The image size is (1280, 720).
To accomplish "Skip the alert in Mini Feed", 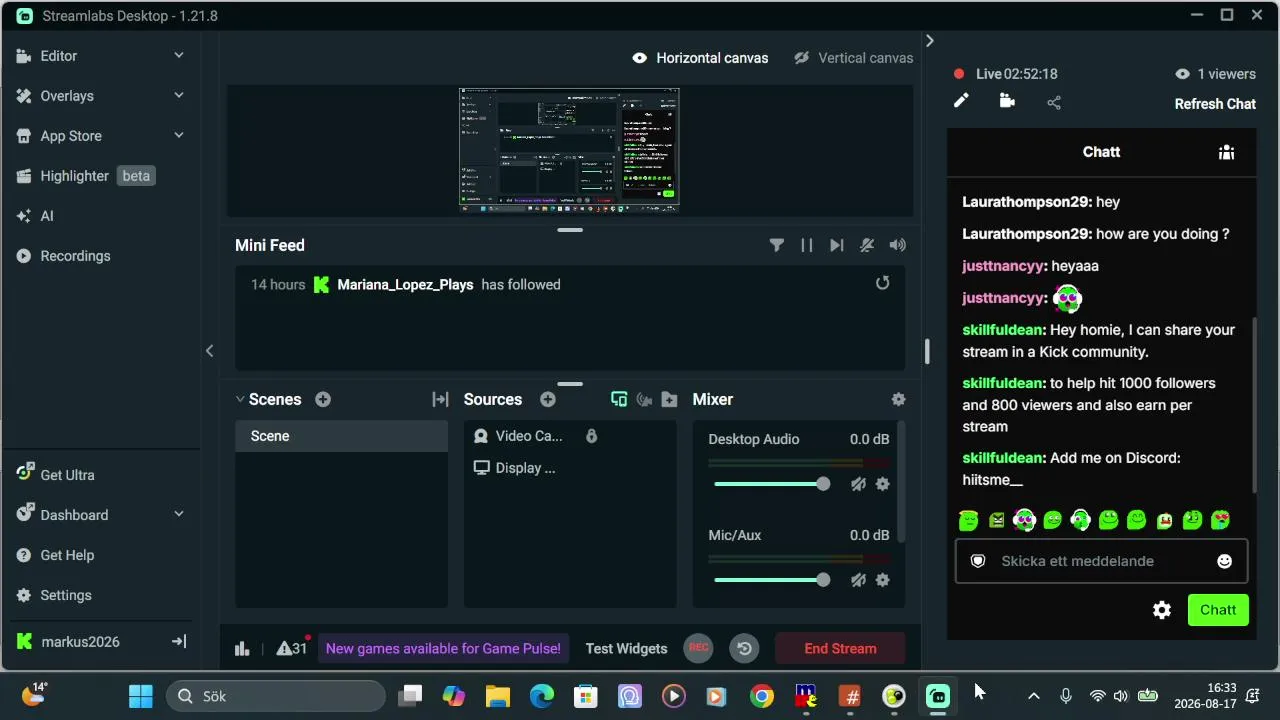I will click(837, 245).
